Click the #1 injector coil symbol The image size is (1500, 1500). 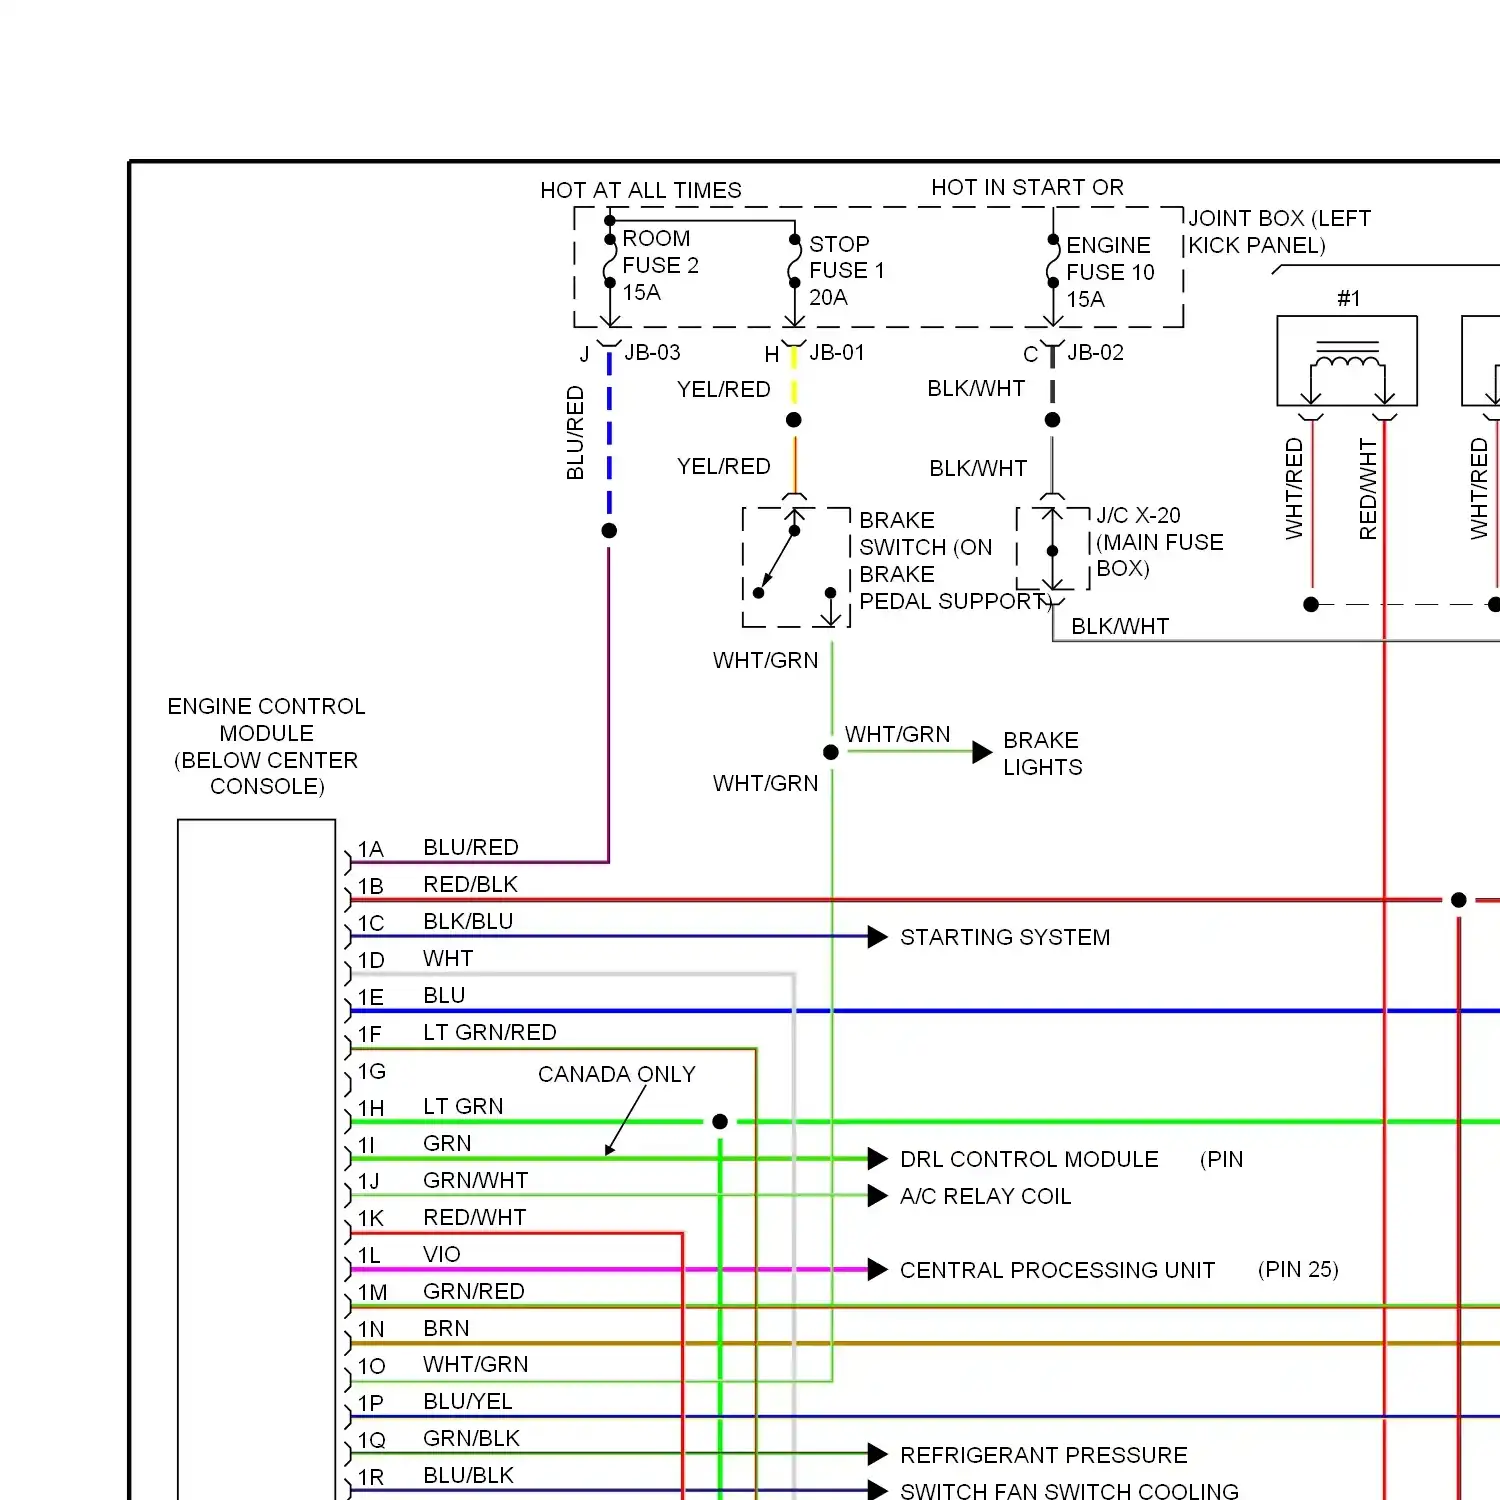click(x=1347, y=361)
